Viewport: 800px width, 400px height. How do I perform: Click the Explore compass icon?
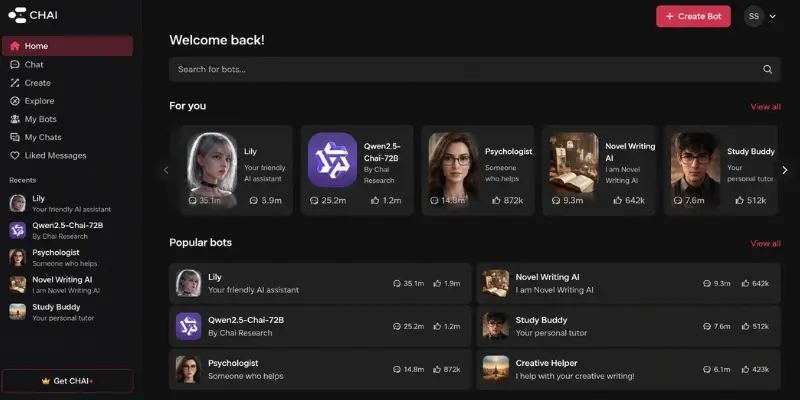tap(15, 101)
